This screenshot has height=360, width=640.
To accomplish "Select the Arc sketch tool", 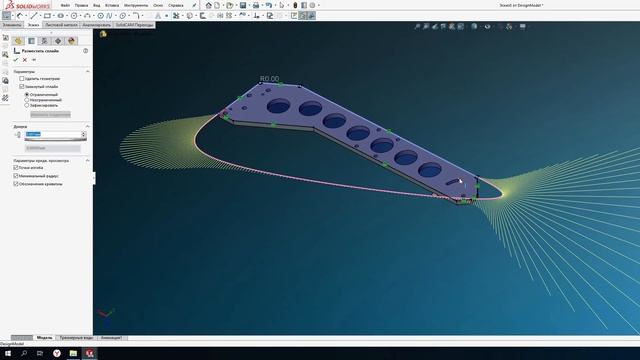I will [x=87, y=16].
